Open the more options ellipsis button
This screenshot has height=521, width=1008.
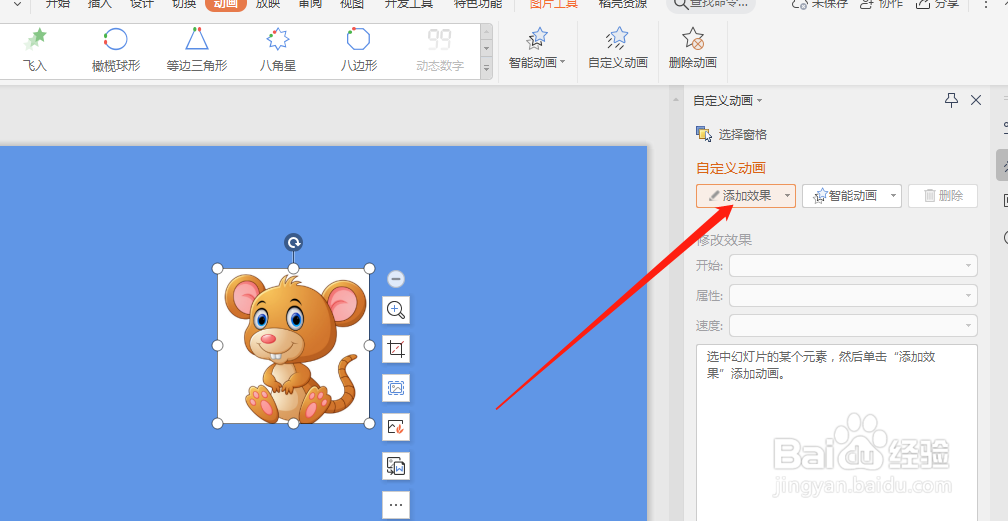[x=396, y=504]
